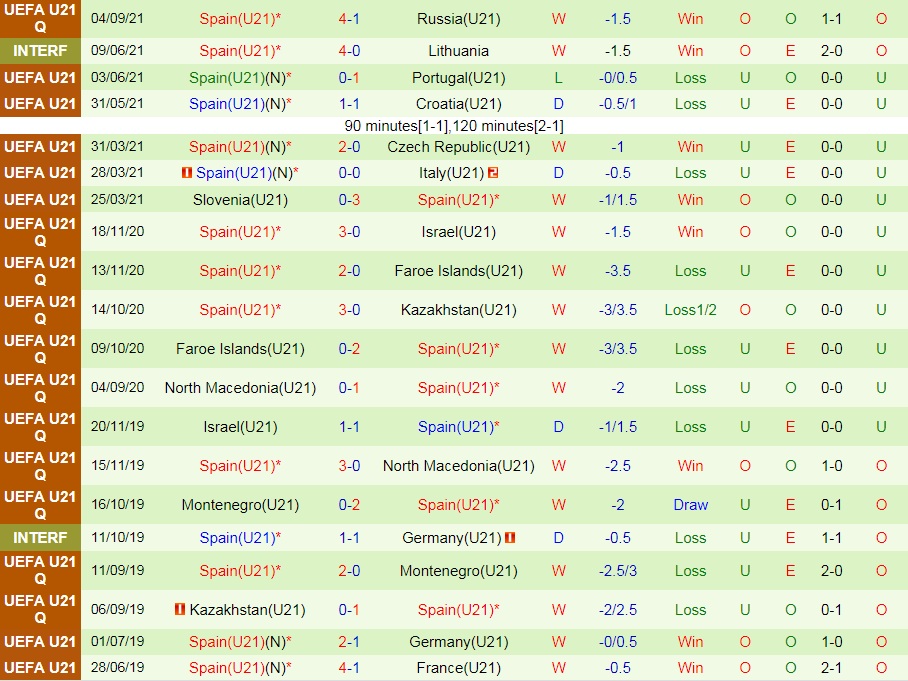Click the L result in Portugal(U21) row
The width and height of the screenshot is (908, 681).
pyautogui.click(x=558, y=78)
